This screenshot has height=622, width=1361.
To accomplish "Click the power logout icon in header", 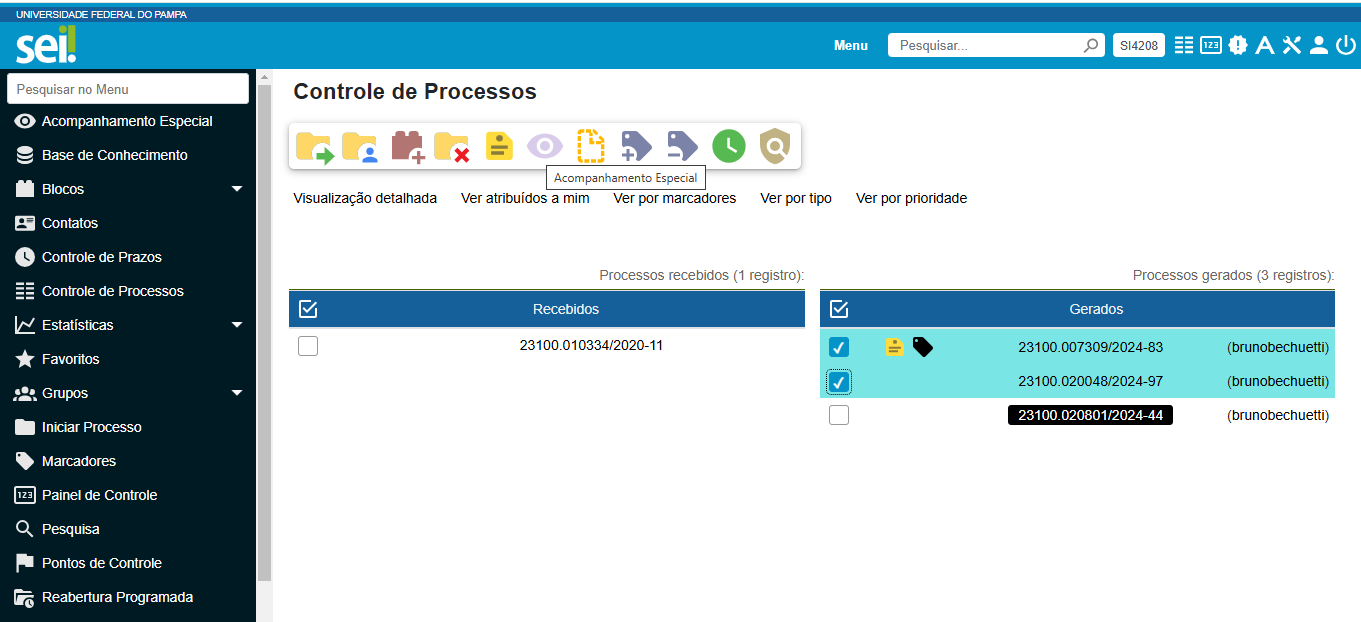I will point(1346,45).
